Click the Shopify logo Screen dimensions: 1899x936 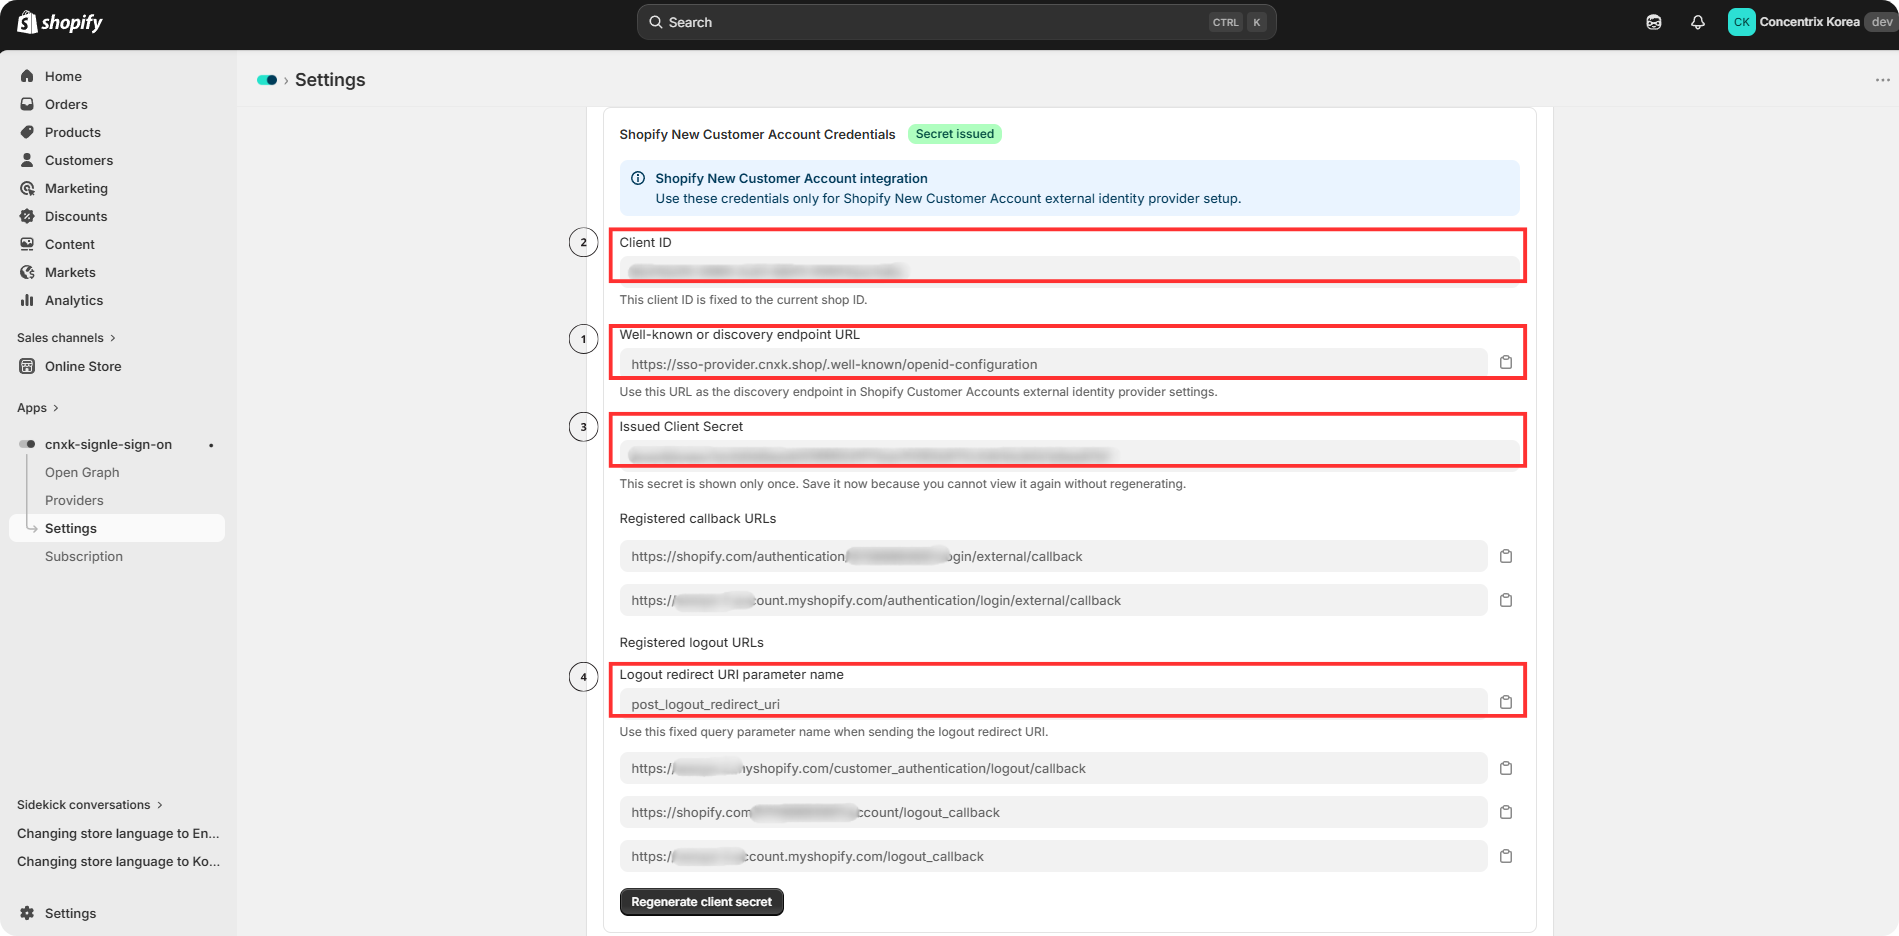[x=60, y=22]
